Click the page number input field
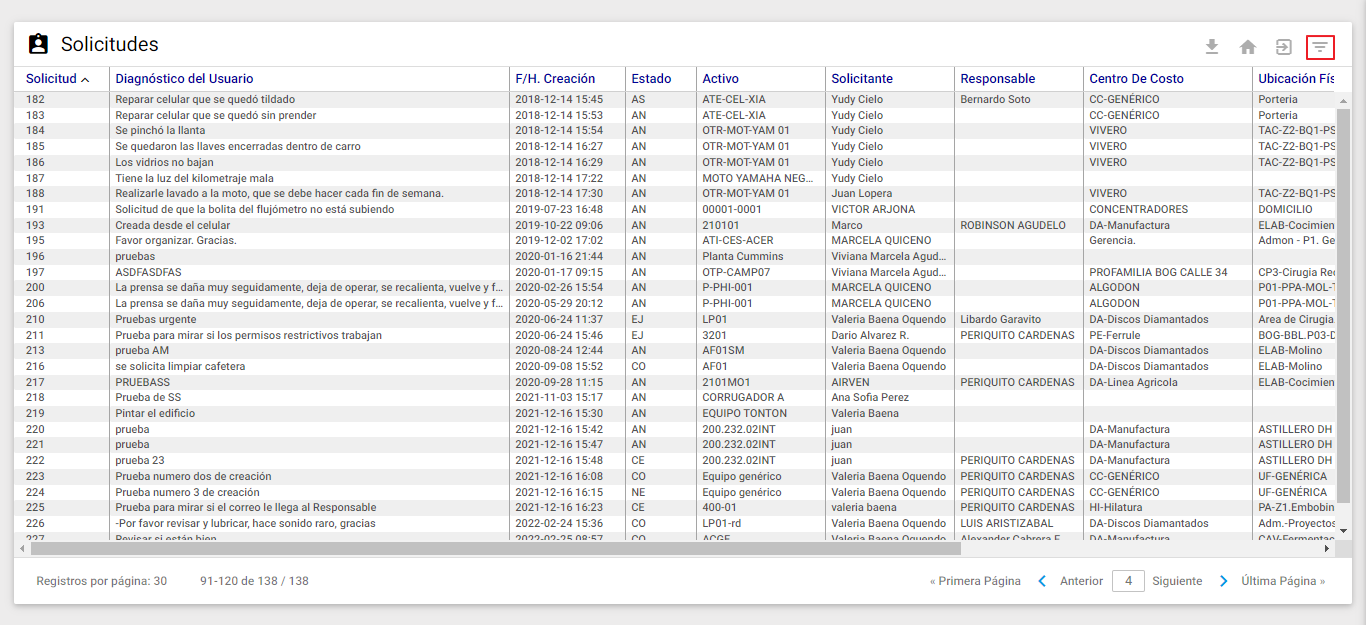This screenshot has width=1366, height=625. pyautogui.click(x=1128, y=581)
